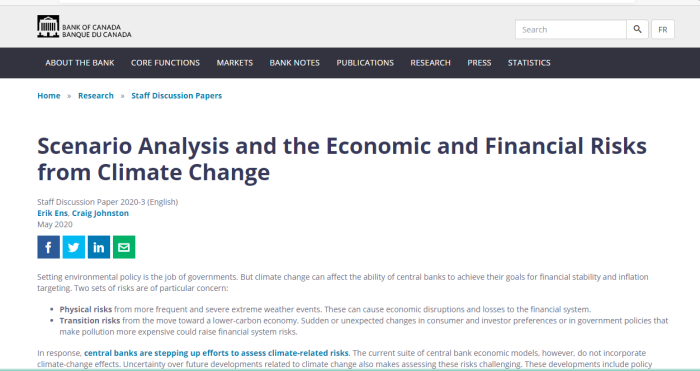Image resolution: width=700 pixels, height=371 pixels.
Task: Open the Publications menu
Action: click(x=365, y=63)
